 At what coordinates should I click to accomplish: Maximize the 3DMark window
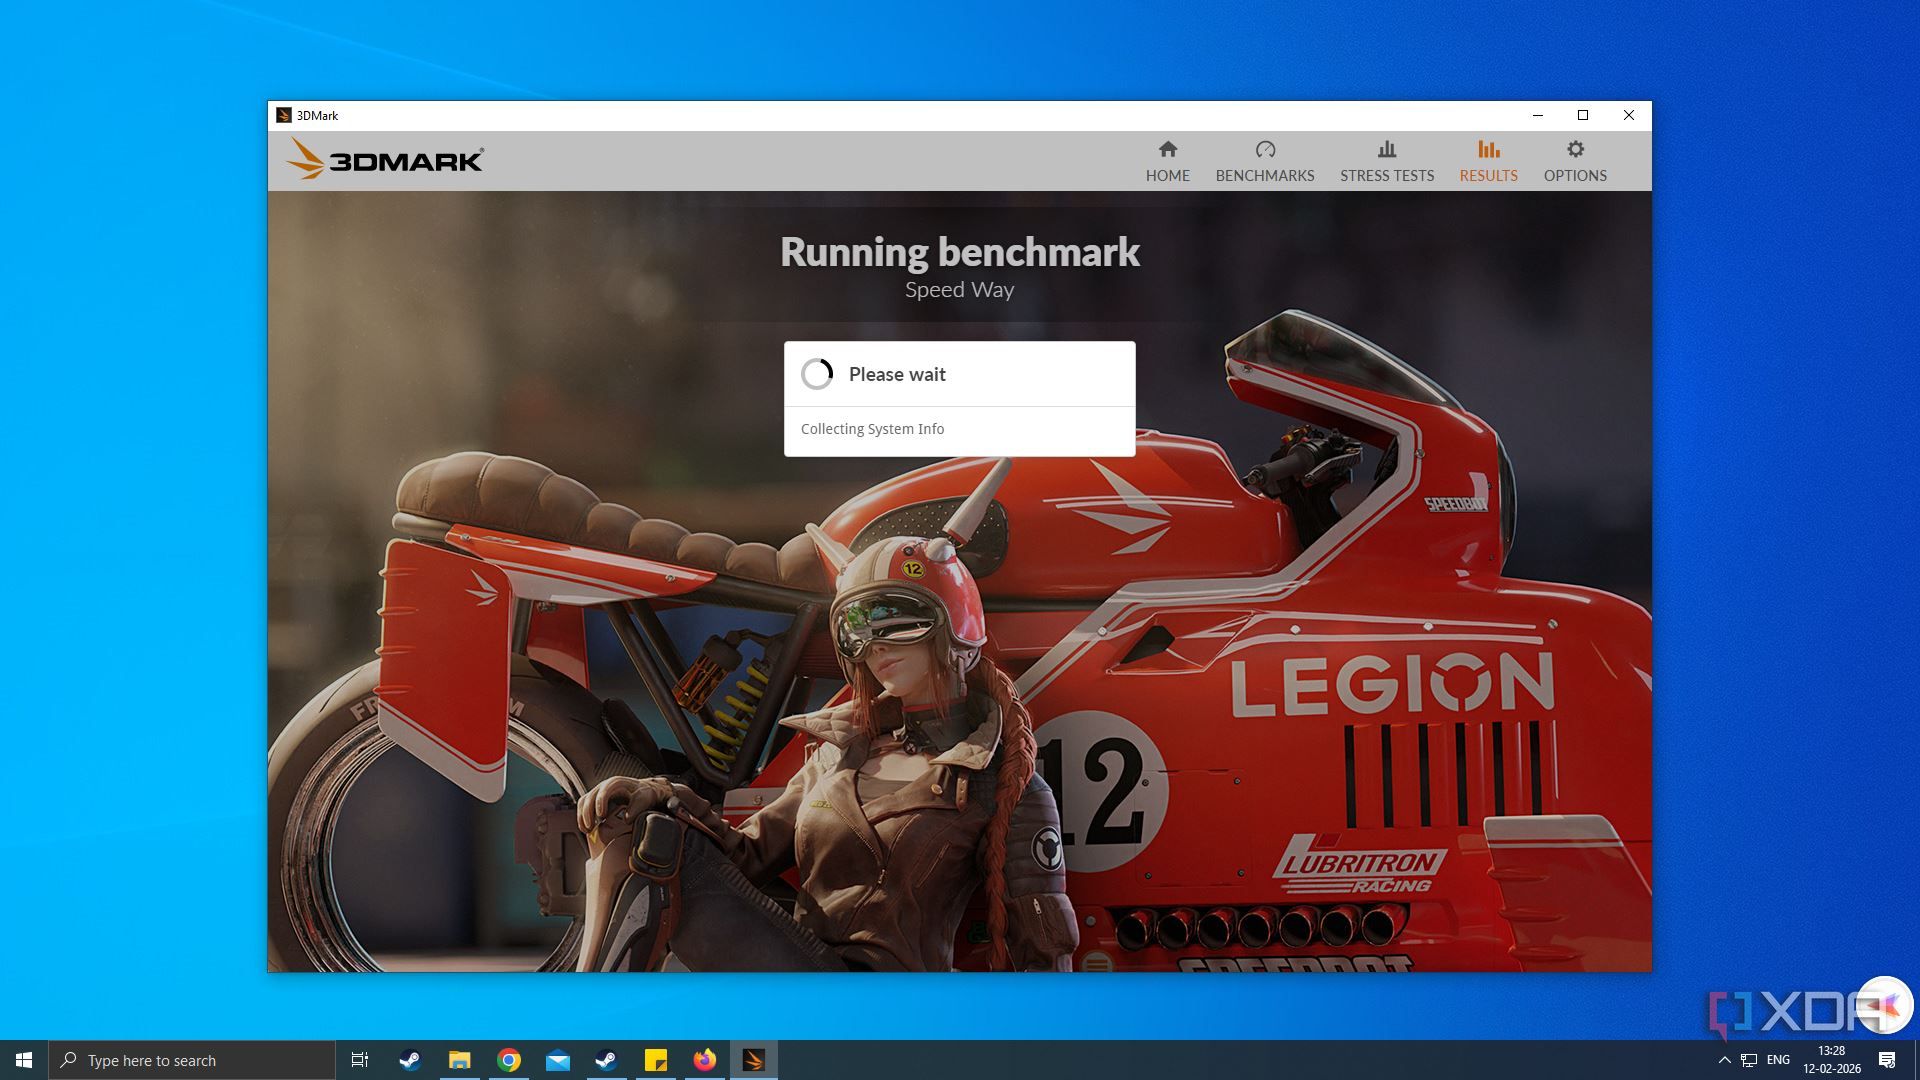tap(1583, 115)
